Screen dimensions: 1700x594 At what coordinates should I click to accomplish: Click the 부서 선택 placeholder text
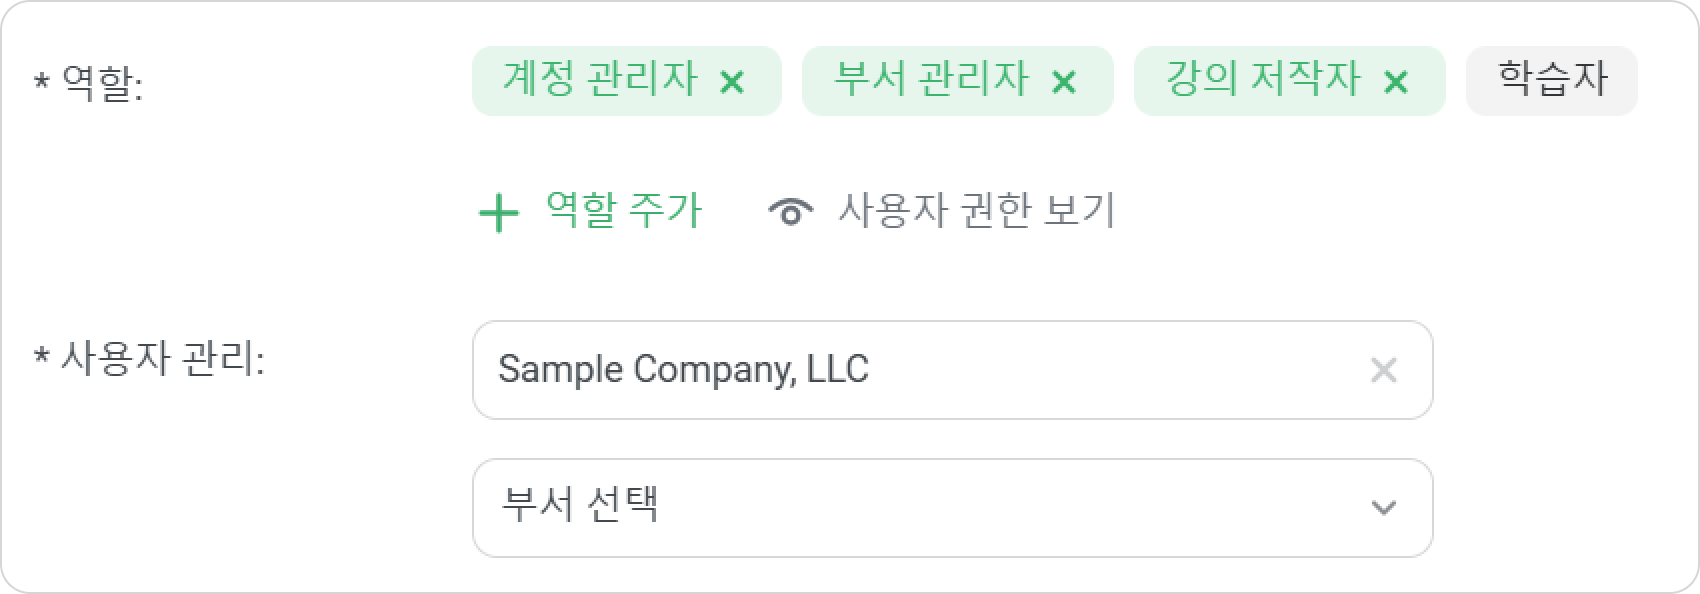[579, 504]
